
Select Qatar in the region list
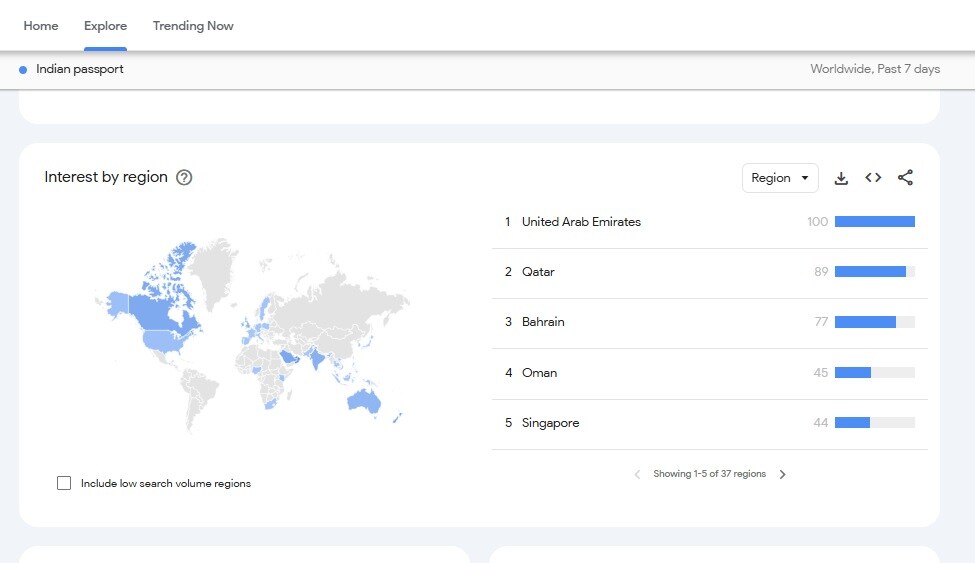point(538,272)
